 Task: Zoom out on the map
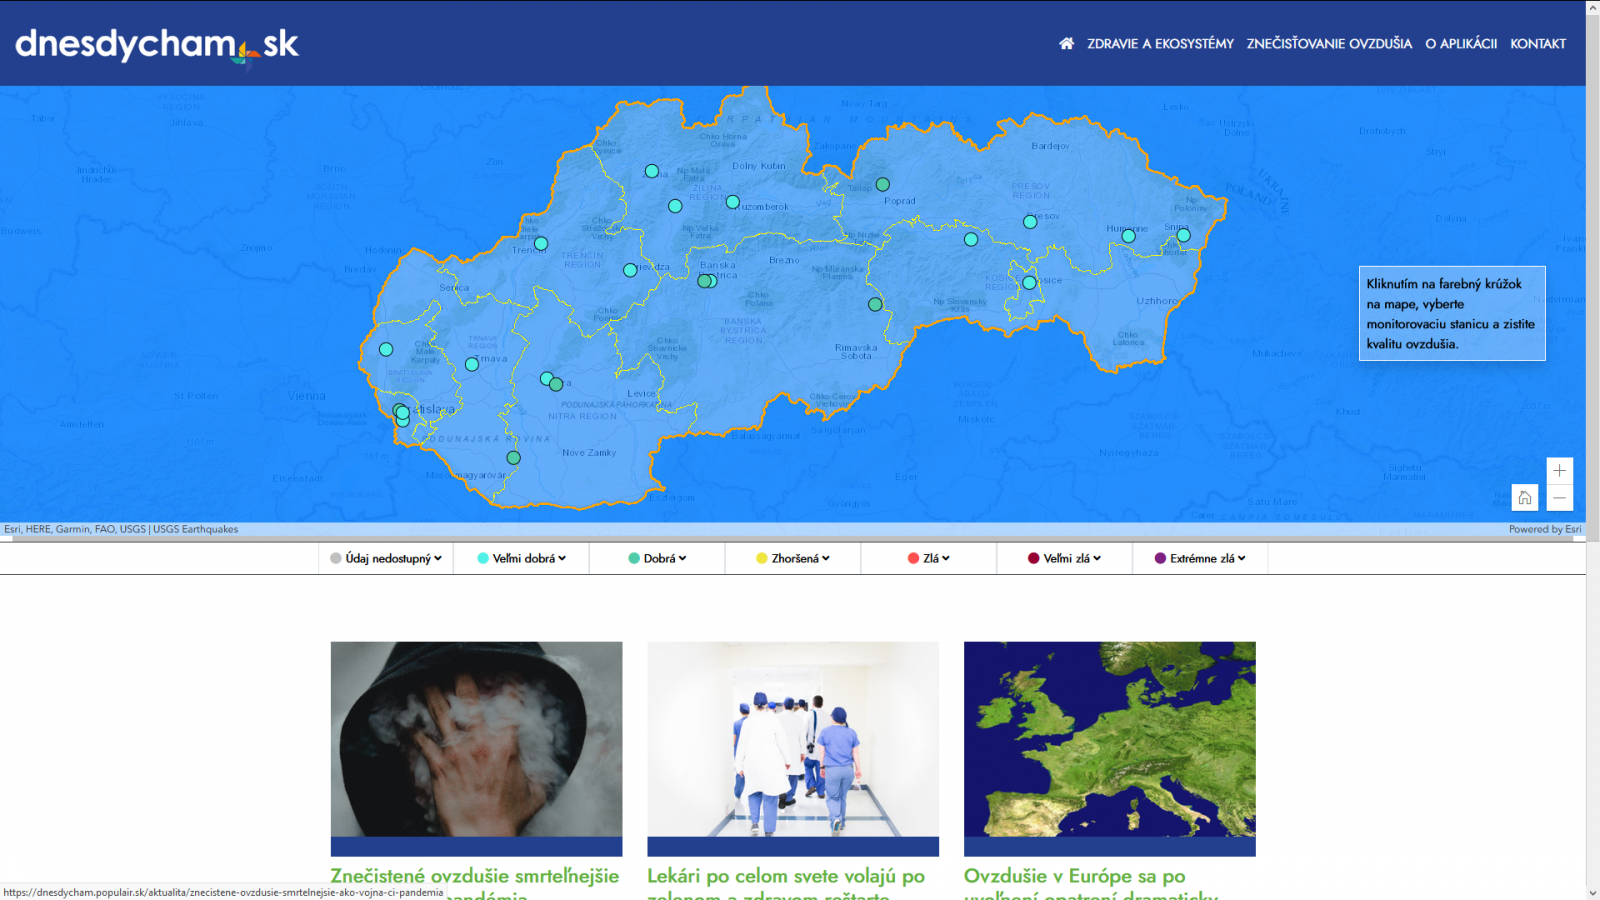coord(1559,498)
